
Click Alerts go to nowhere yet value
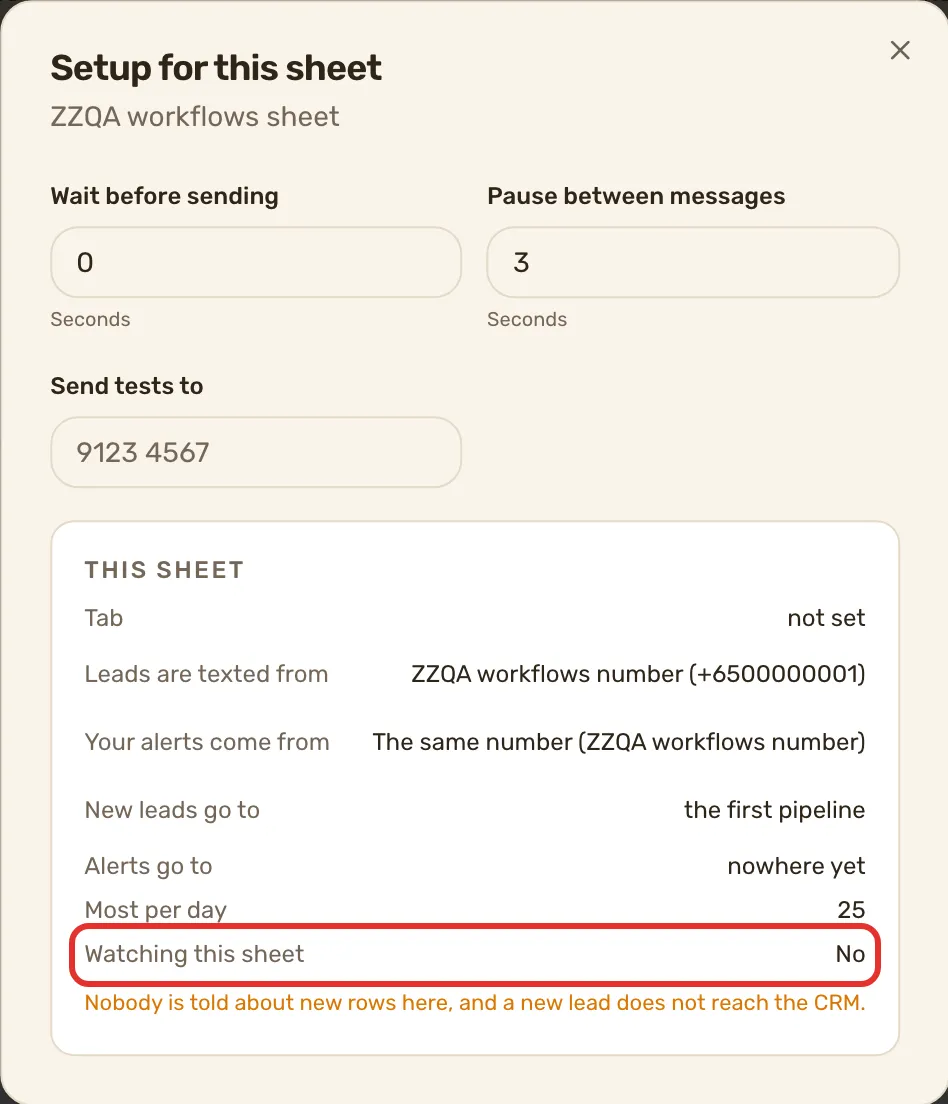coord(796,866)
